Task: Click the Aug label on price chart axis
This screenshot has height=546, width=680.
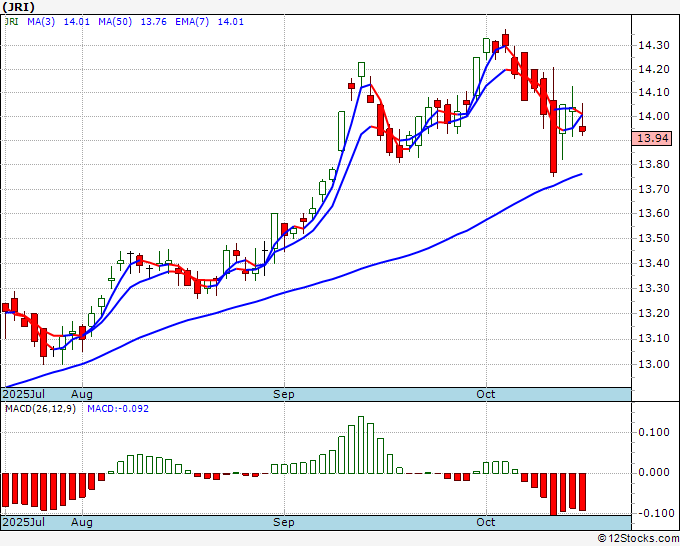Action: [82, 394]
